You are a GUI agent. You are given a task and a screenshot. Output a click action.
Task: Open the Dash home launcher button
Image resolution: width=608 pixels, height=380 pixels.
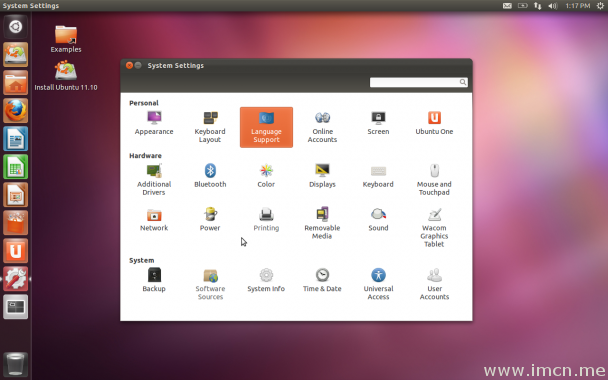[x=16, y=27]
